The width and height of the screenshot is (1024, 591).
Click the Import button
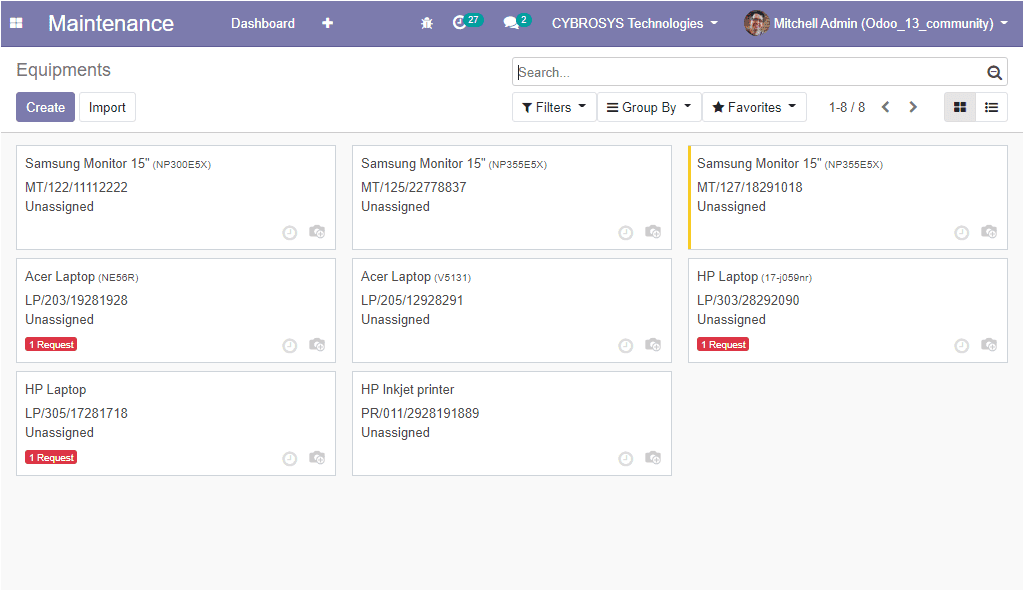[107, 107]
